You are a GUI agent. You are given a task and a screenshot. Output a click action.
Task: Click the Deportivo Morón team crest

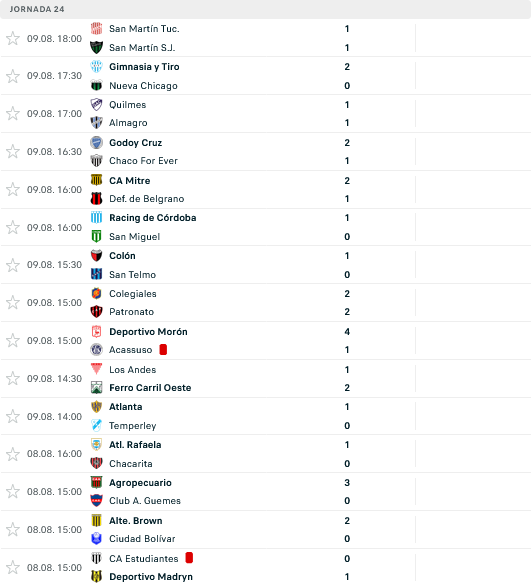(x=96, y=331)
